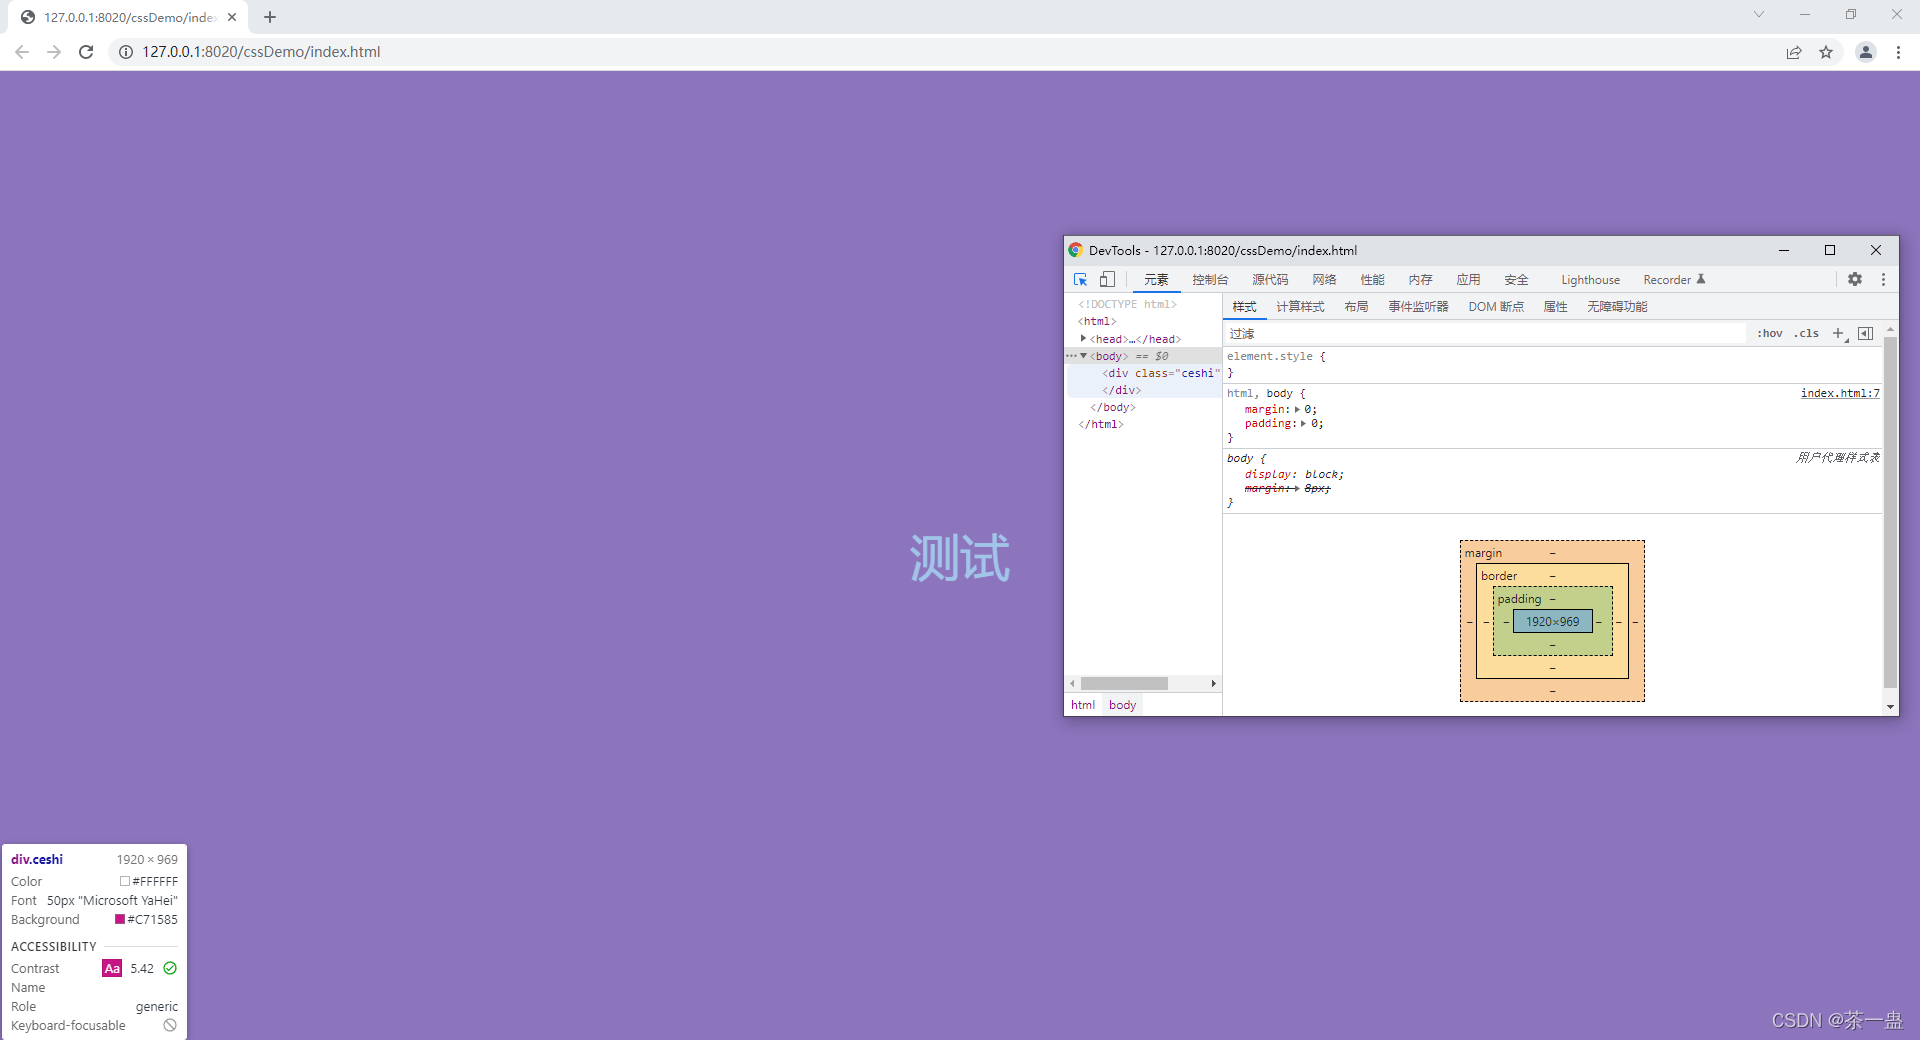Viewport: 1920px width, 1040px height.
Task: Open Chrome profile avatar menu
Action: [1865, 52]
